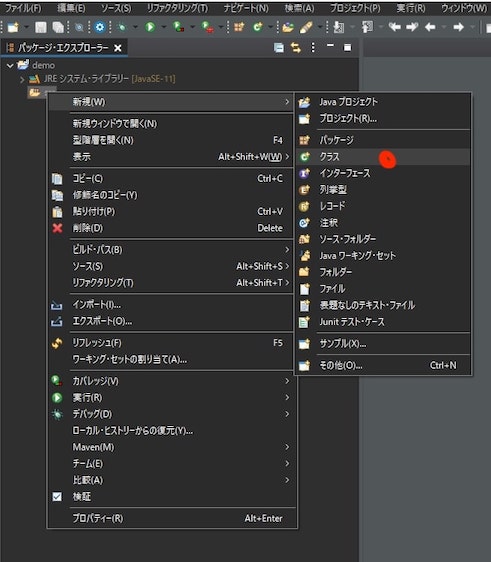Open dropdown arrow next to Run button

coord(164,27)
